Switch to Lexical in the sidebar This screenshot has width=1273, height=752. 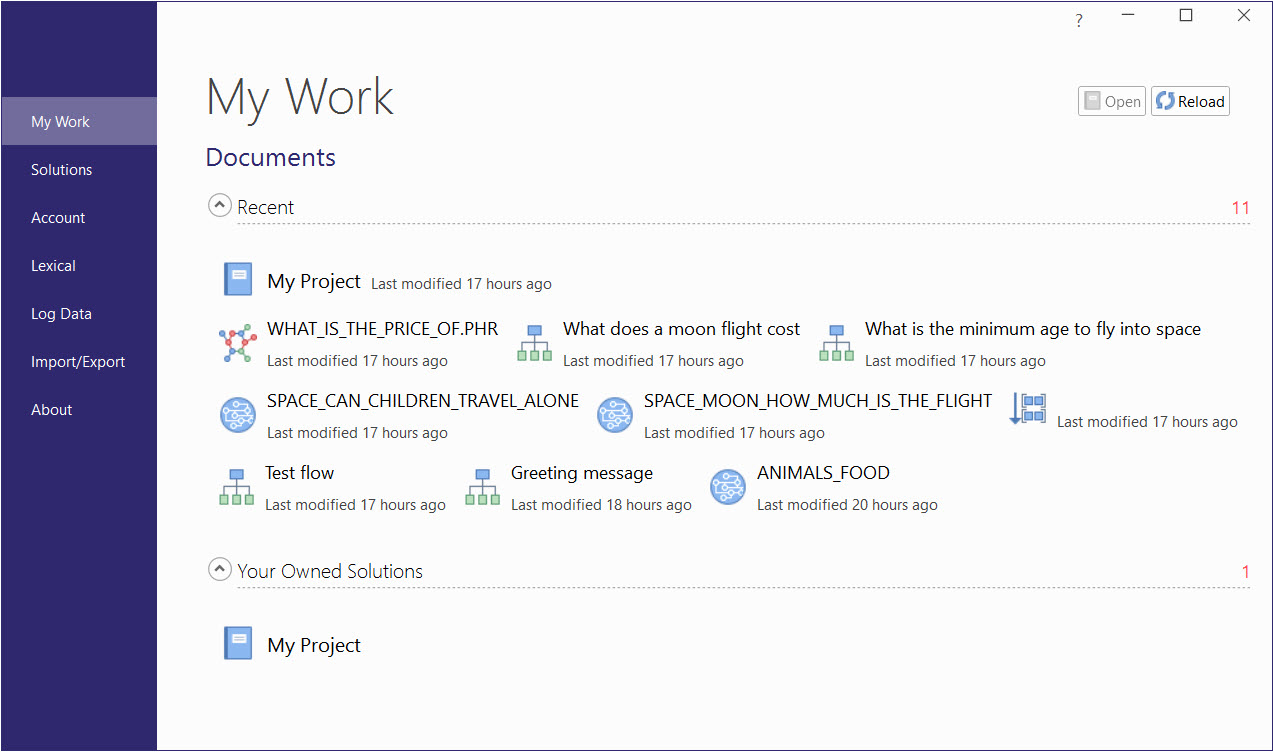click(53, 266)
